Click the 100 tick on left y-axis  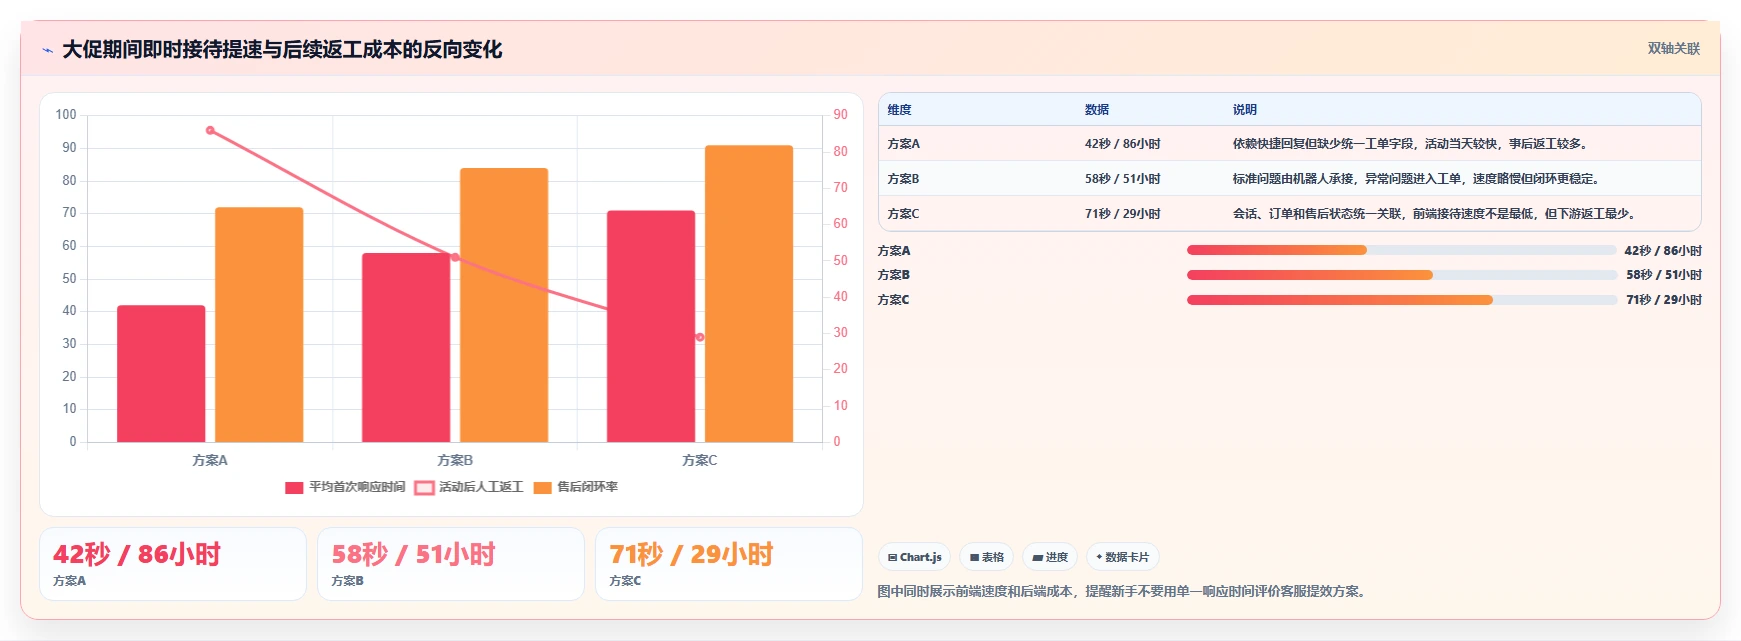click(x=66, y=115)
